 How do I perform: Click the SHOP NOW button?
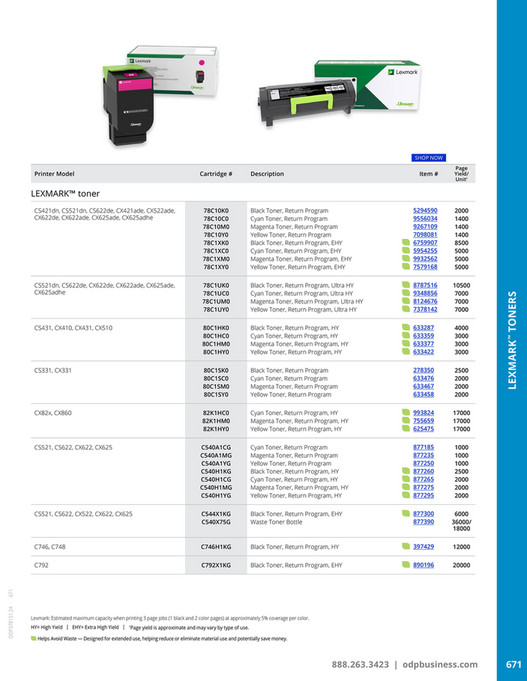pos(428,158)
